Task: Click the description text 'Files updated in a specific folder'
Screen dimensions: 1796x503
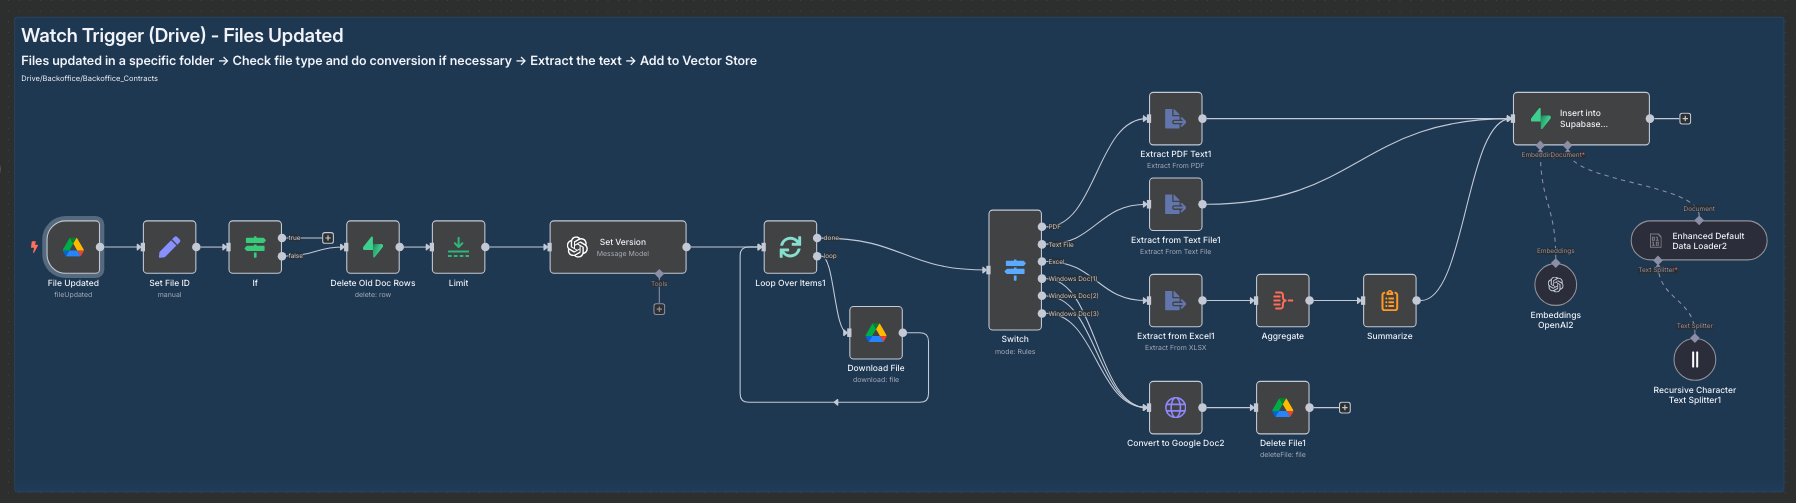Action: (118, 61)
